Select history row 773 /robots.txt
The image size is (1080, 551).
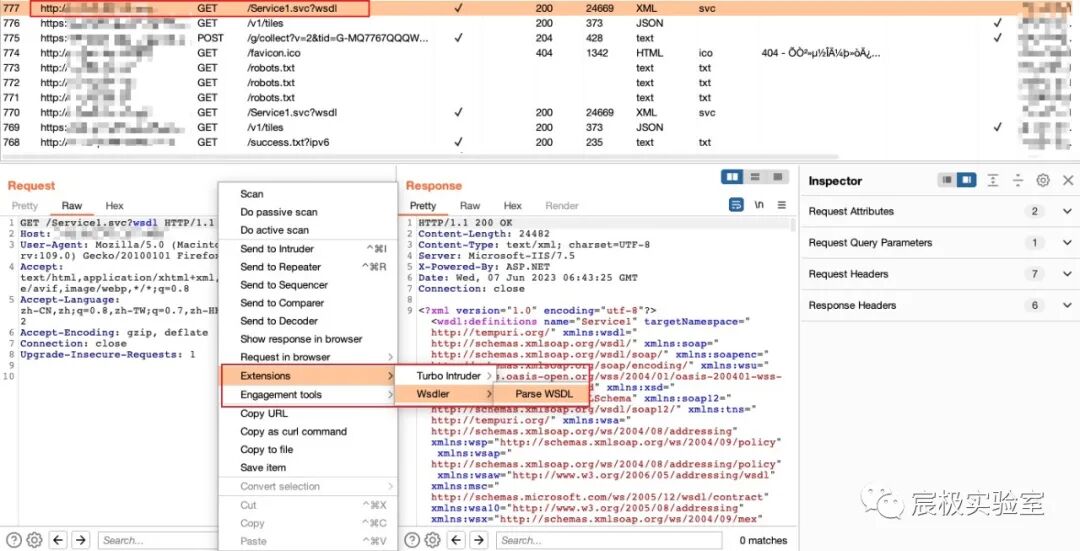tap(540, 67)
